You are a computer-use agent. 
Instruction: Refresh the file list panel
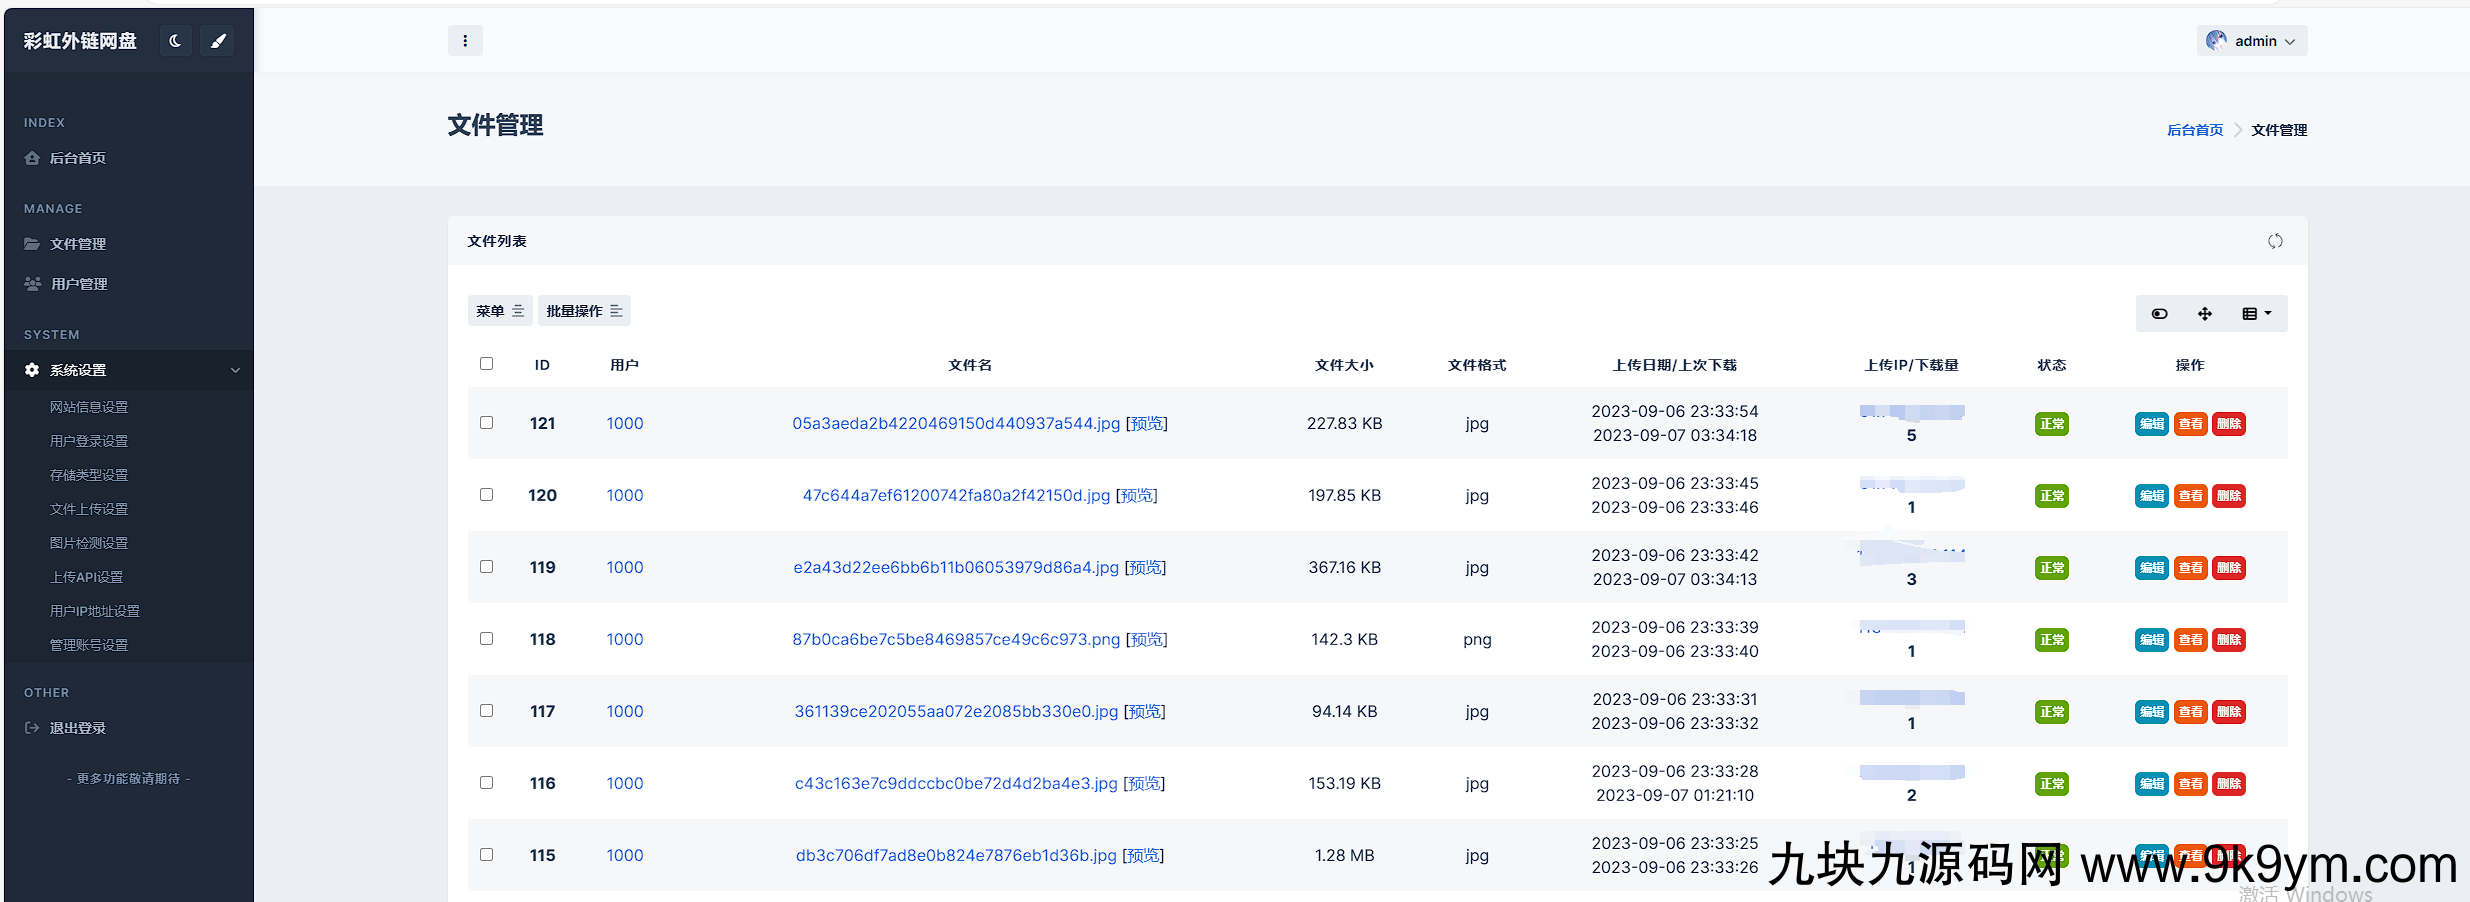[2275, 241]
